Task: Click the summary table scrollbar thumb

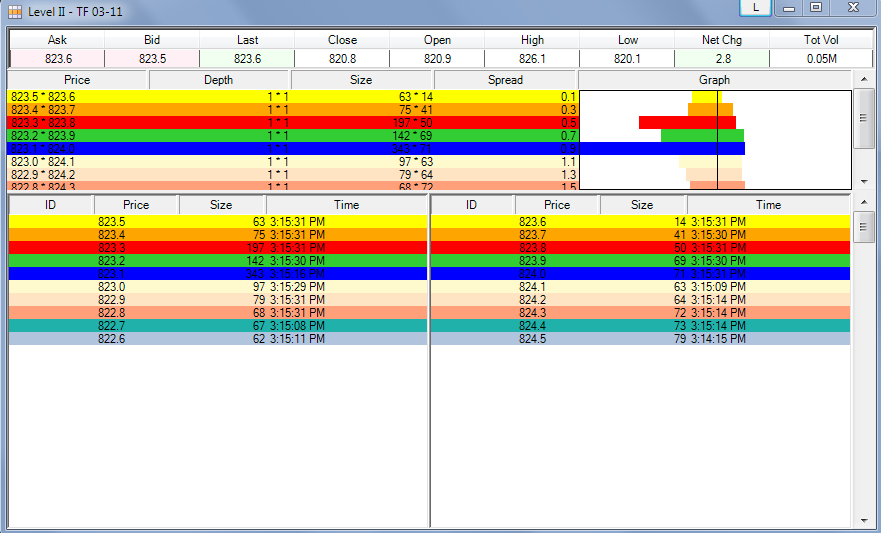Action: point(864,118)
